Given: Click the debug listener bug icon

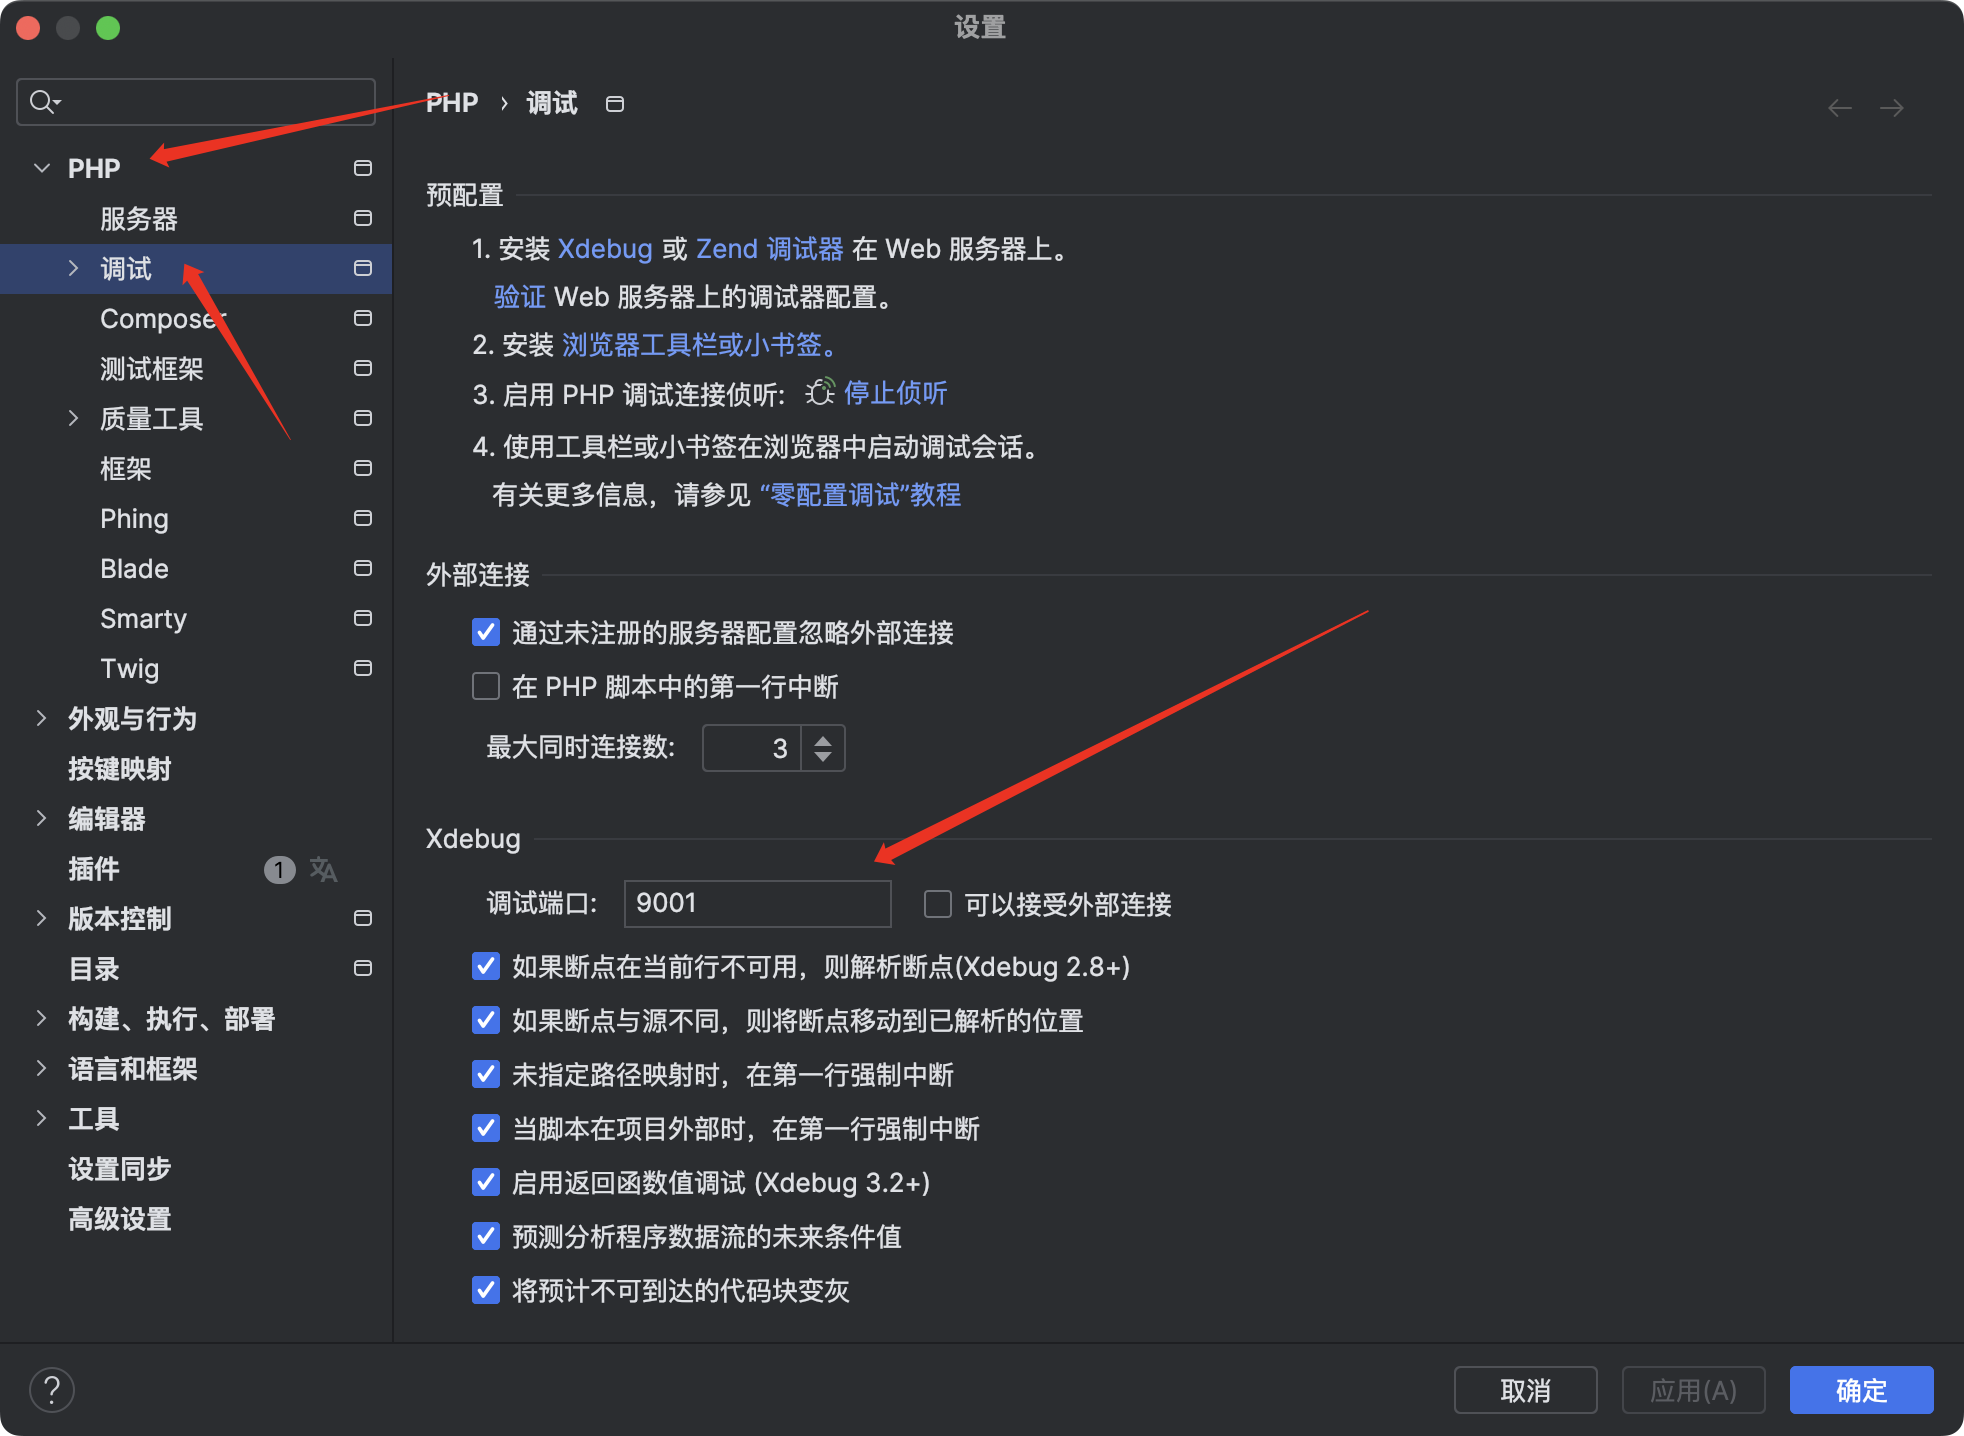Looking at the screenshot, I should (x=820, y=393).
